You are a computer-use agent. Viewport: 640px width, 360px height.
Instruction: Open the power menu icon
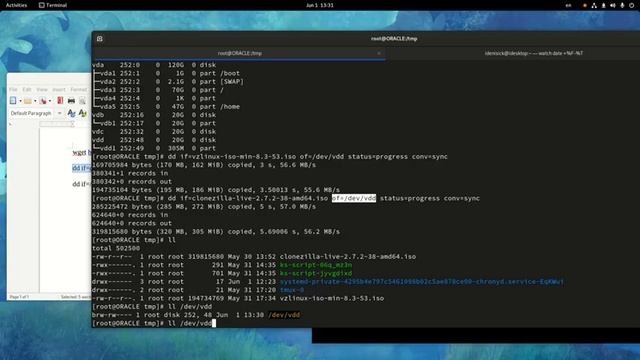click(x=631, y=5)
